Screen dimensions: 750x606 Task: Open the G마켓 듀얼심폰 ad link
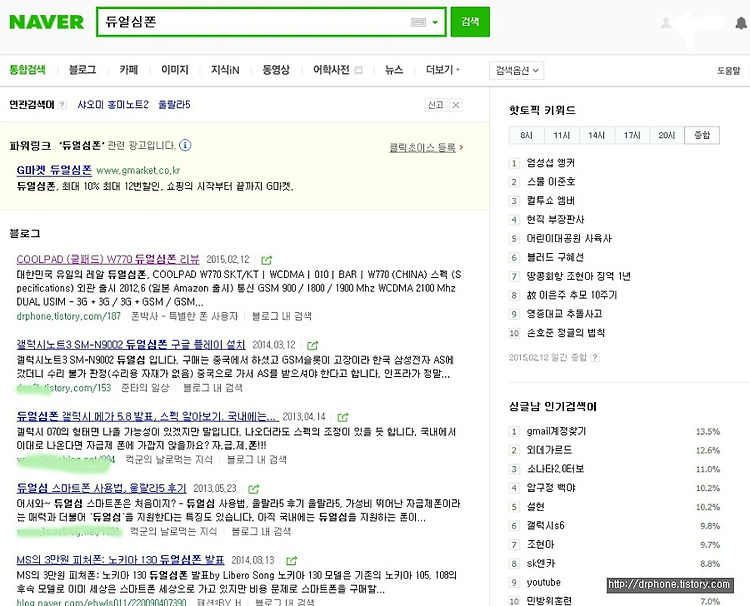click(54, 170)
